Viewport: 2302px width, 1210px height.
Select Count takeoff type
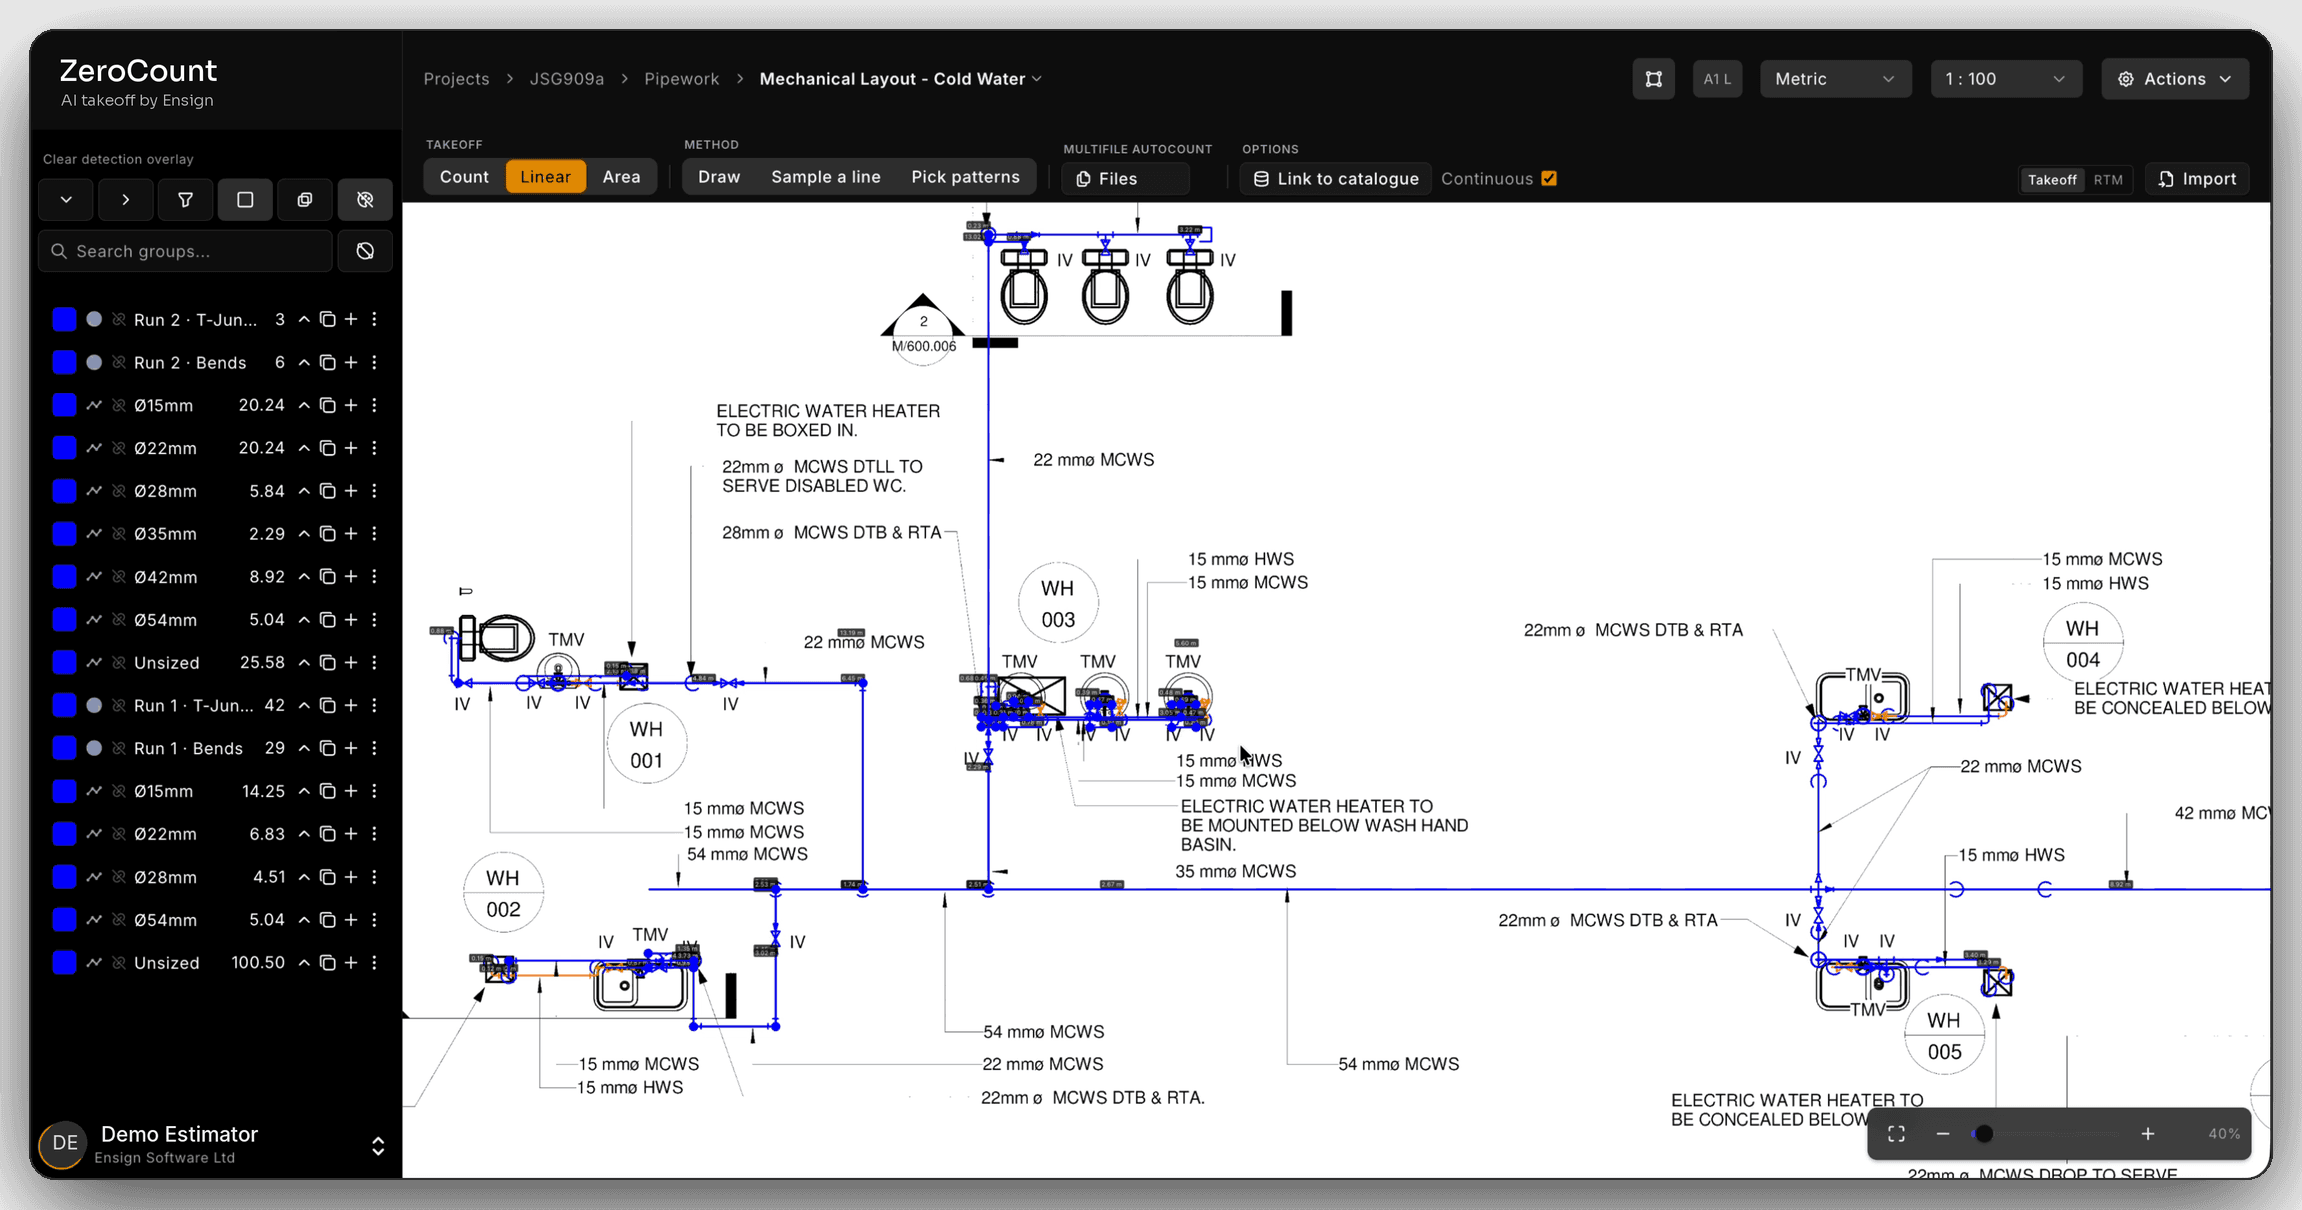point(464,177)
